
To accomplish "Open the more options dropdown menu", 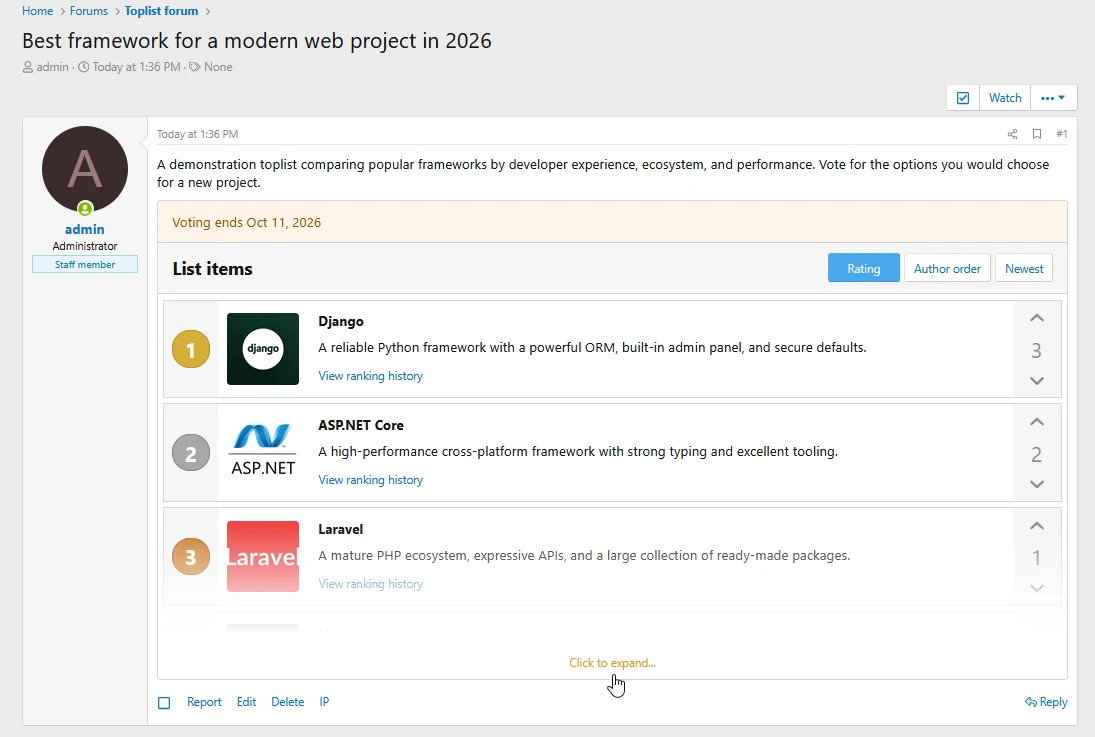I will click(x=1053, y=98).
